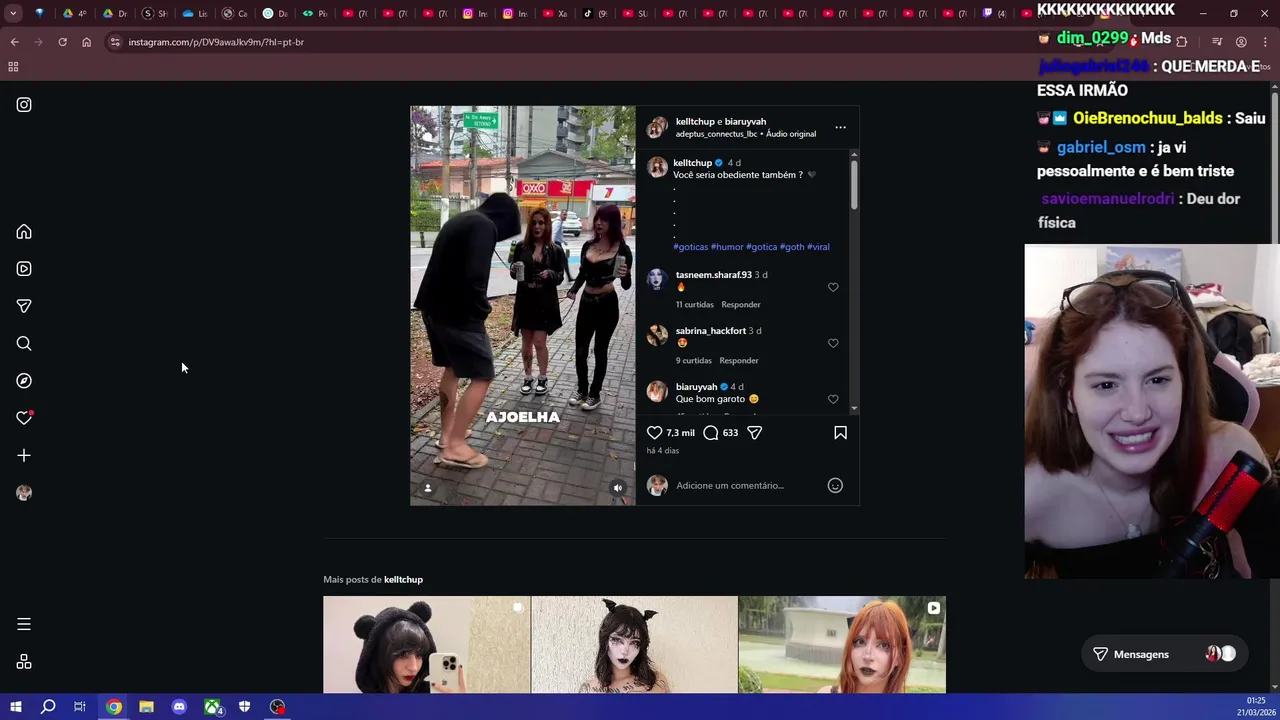Click the comment input field
The width and height of the screenshot is (1280, 720).
coord(748,486)
